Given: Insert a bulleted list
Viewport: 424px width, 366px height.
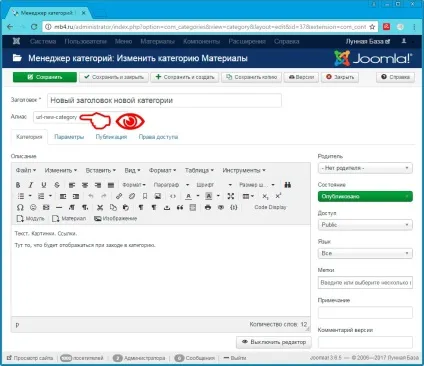Looking at the screenshot, I should (21, 196).
